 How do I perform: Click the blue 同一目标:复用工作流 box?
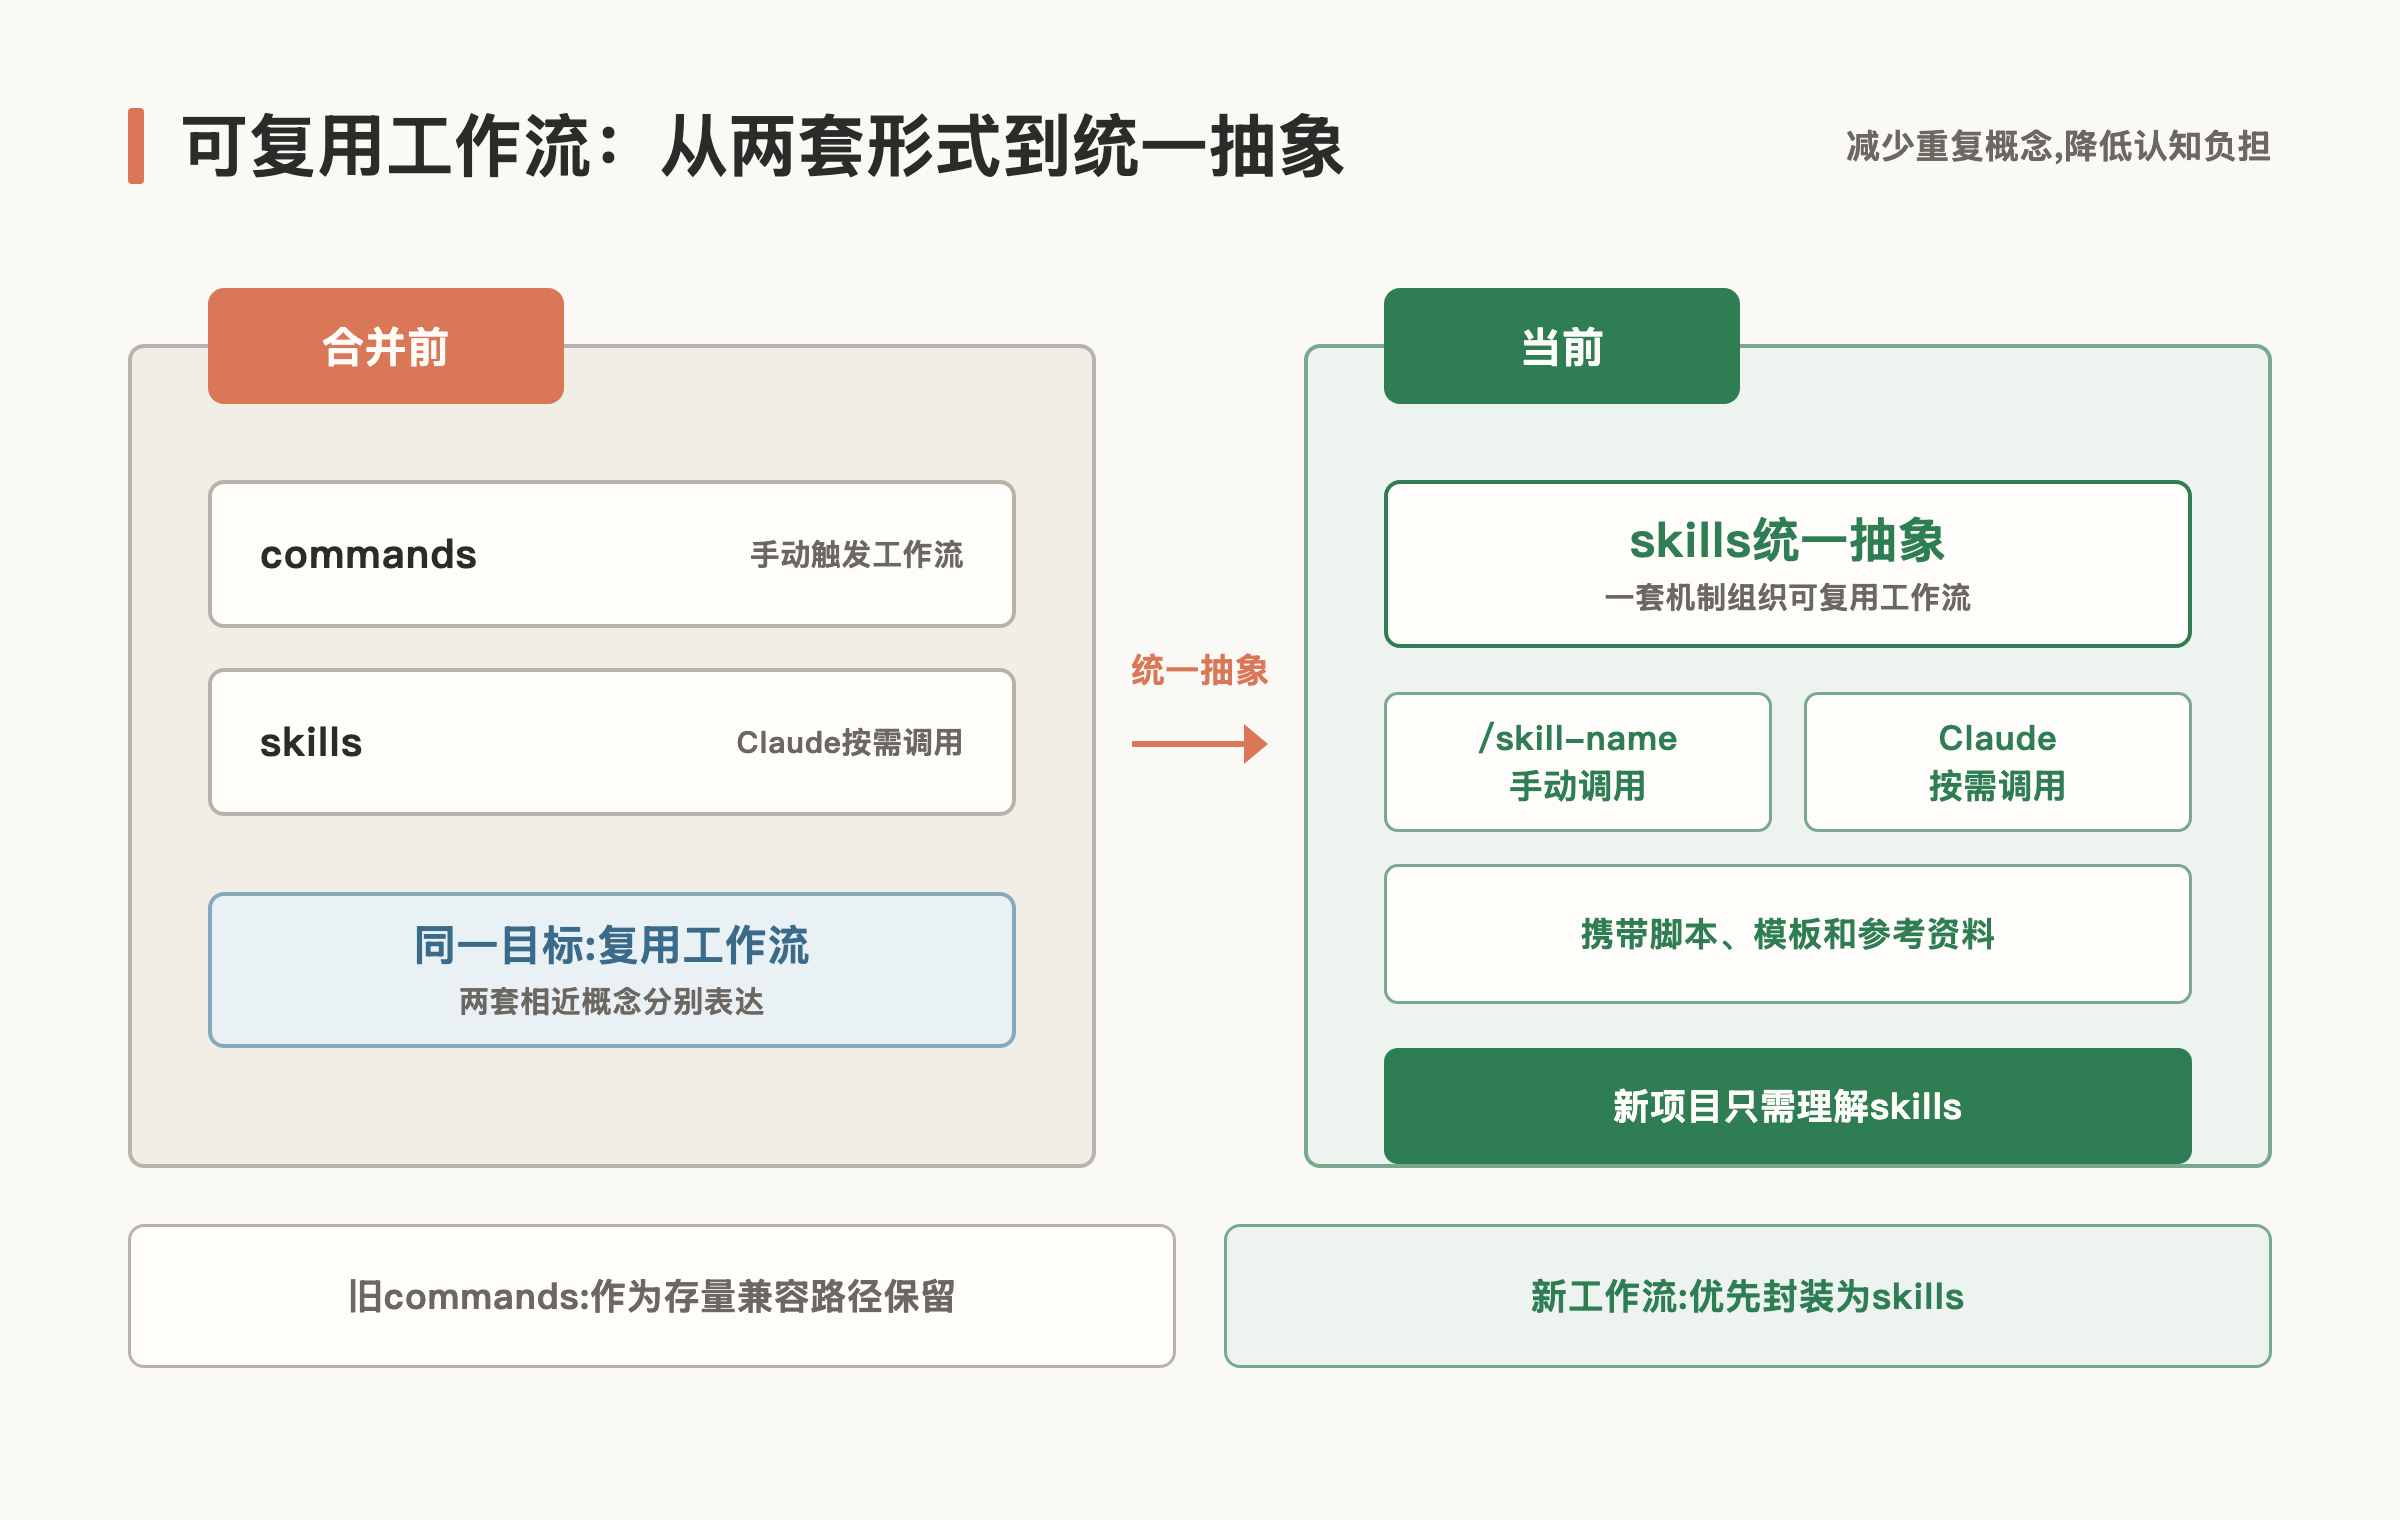(612, 970)
